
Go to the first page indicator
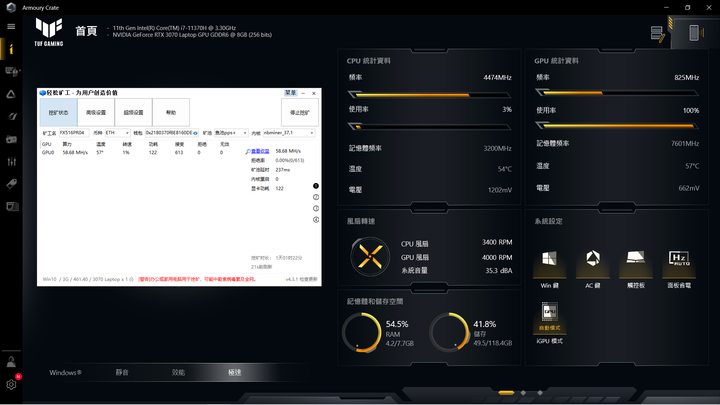point(506,393)
